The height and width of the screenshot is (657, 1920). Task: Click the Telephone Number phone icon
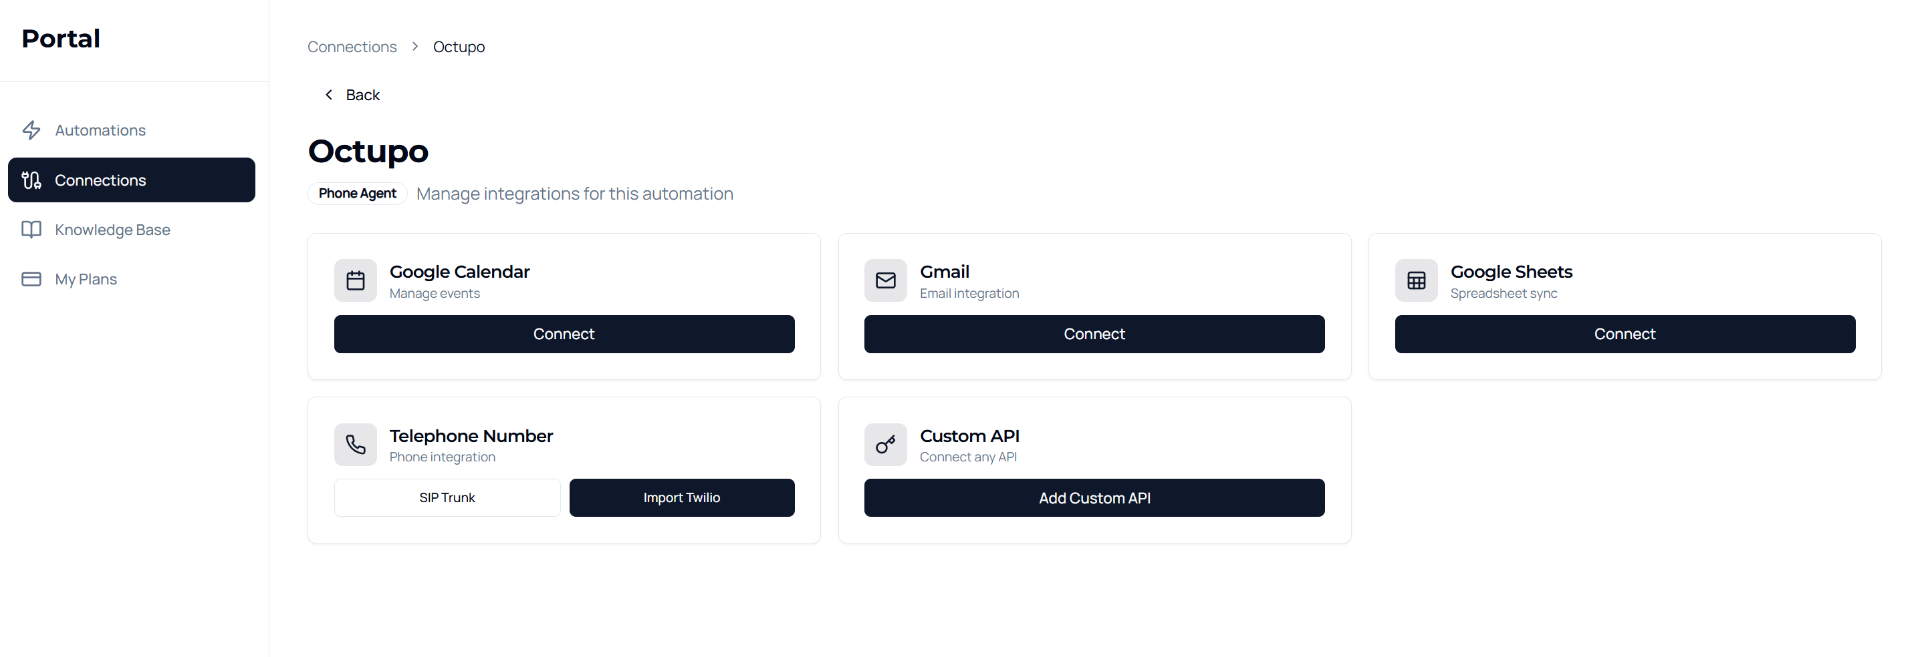pyautogui.click(x=355, y=445)
